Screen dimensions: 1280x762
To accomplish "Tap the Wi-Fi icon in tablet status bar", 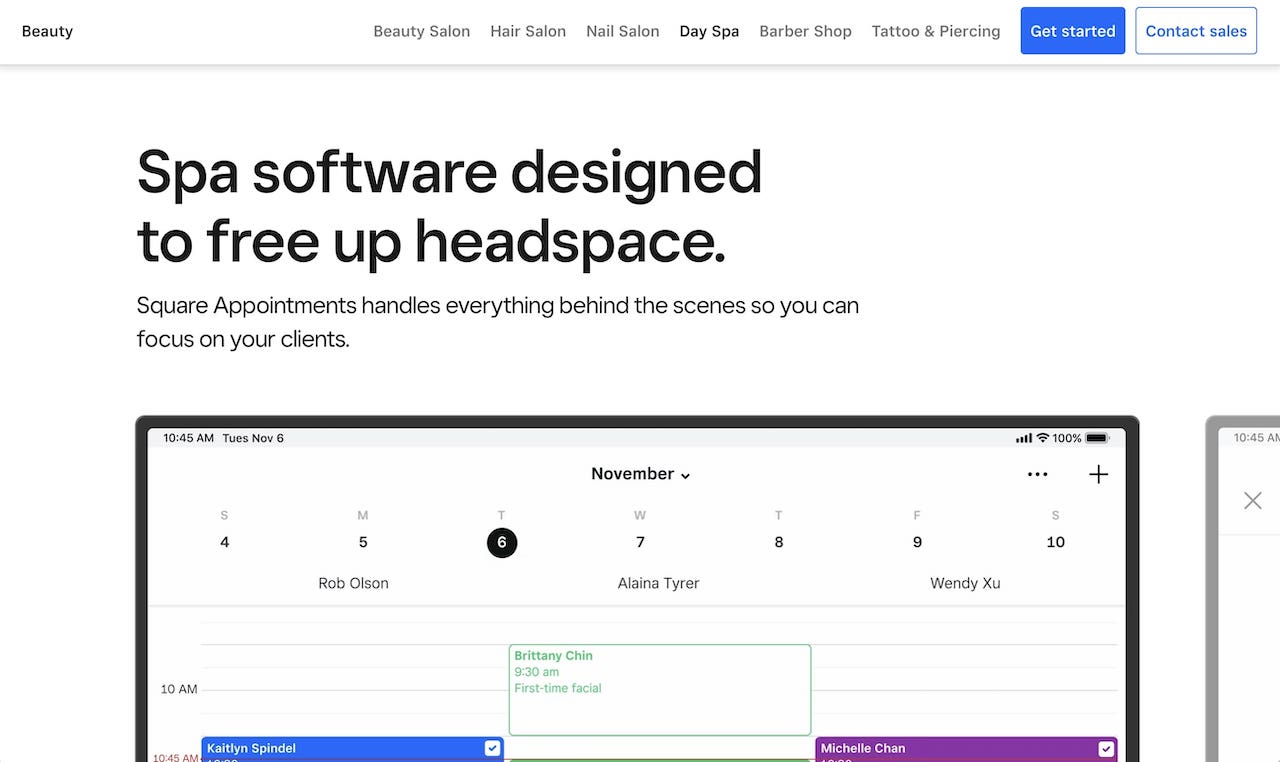I will click(x=1042, y=438).
